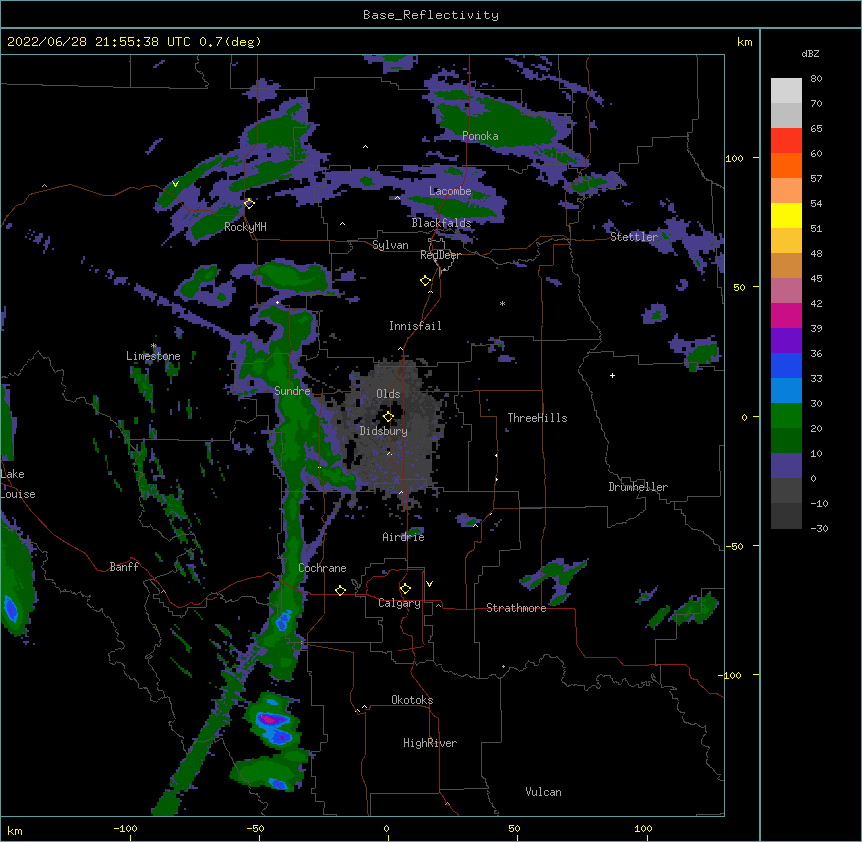Click the white plus marker east of ThreeHills
Screen dimensions: 862x842
[612, 375]
